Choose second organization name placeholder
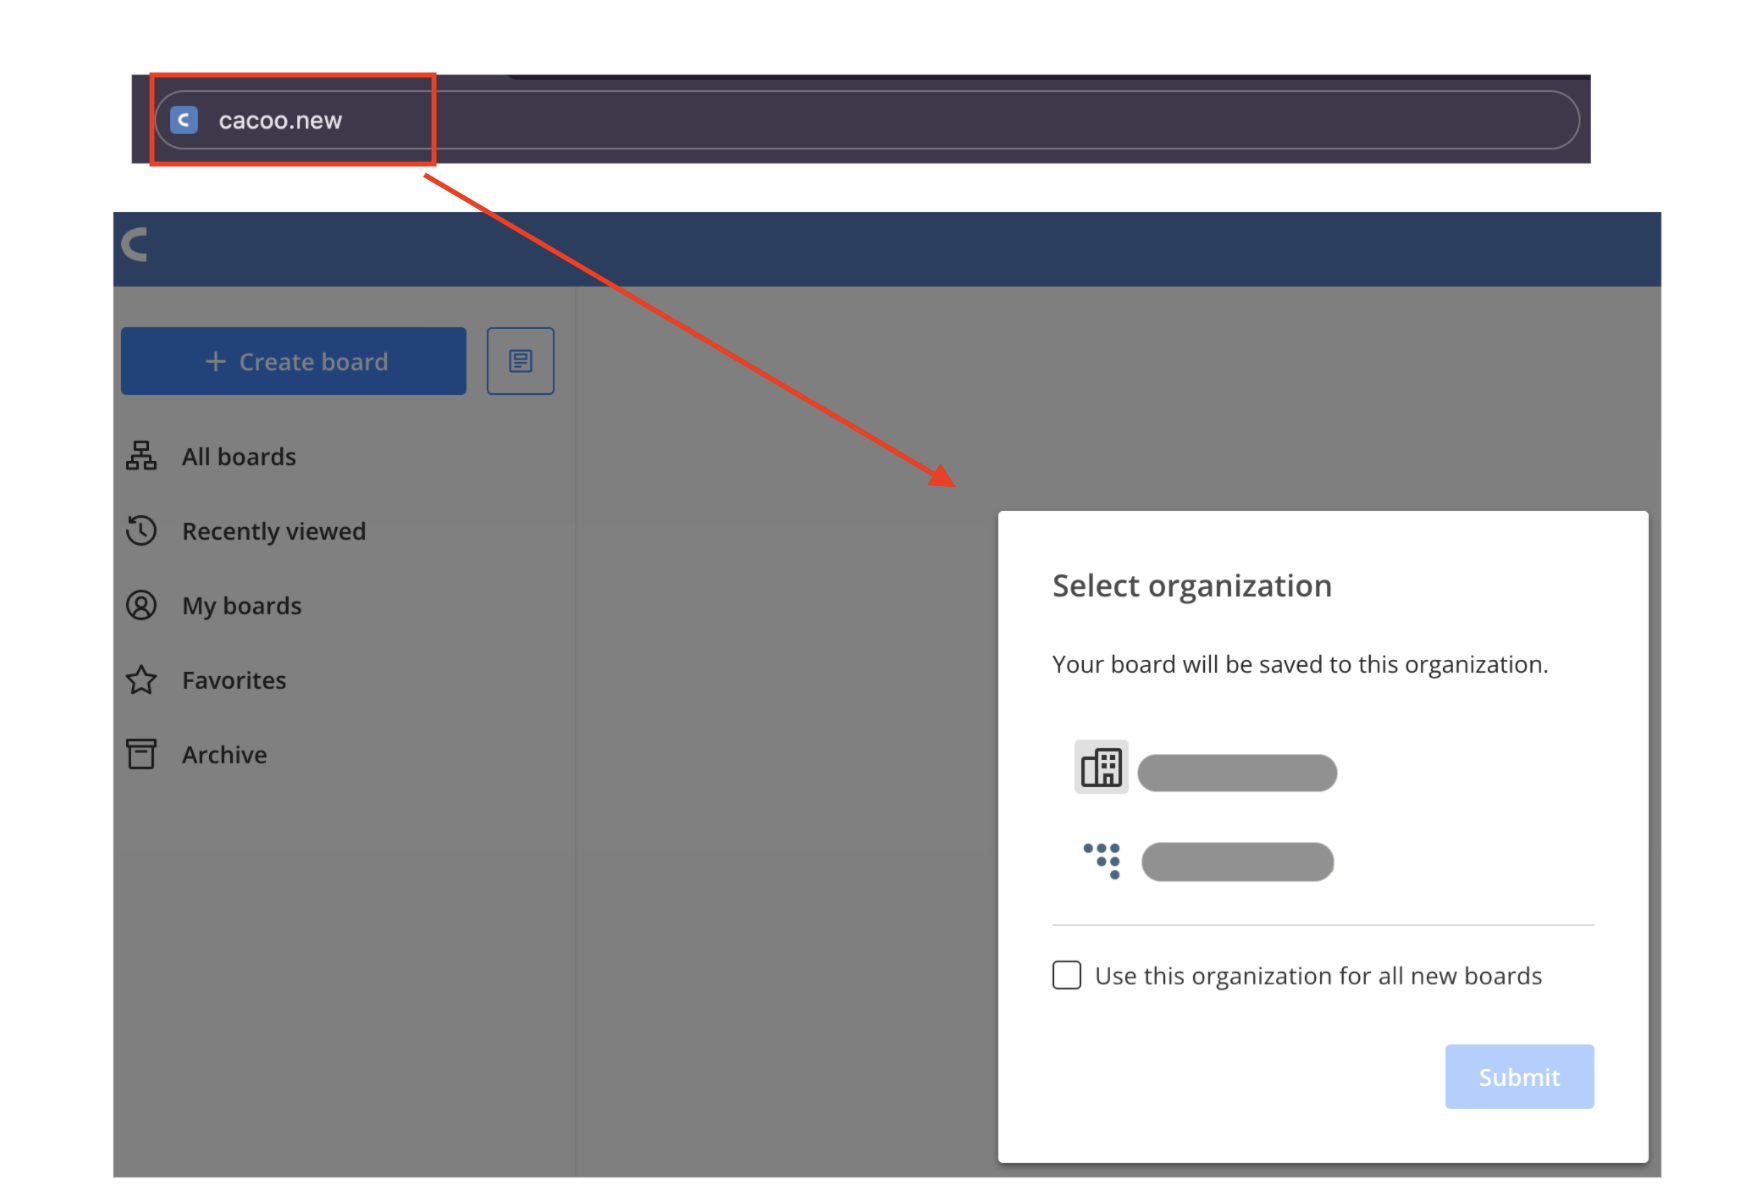The width and height of the screenshot is (1750, 1202). [1237, 862]
